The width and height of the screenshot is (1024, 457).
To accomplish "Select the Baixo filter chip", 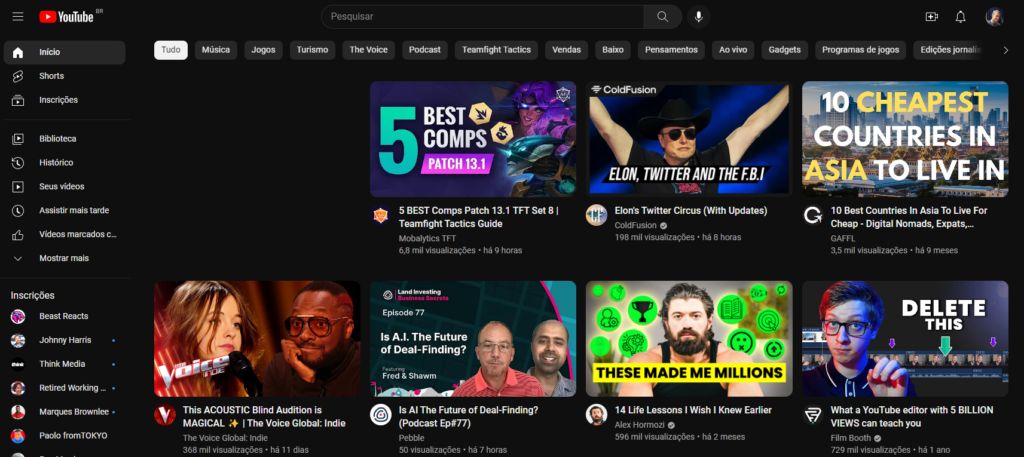I will tap(613, 50).
